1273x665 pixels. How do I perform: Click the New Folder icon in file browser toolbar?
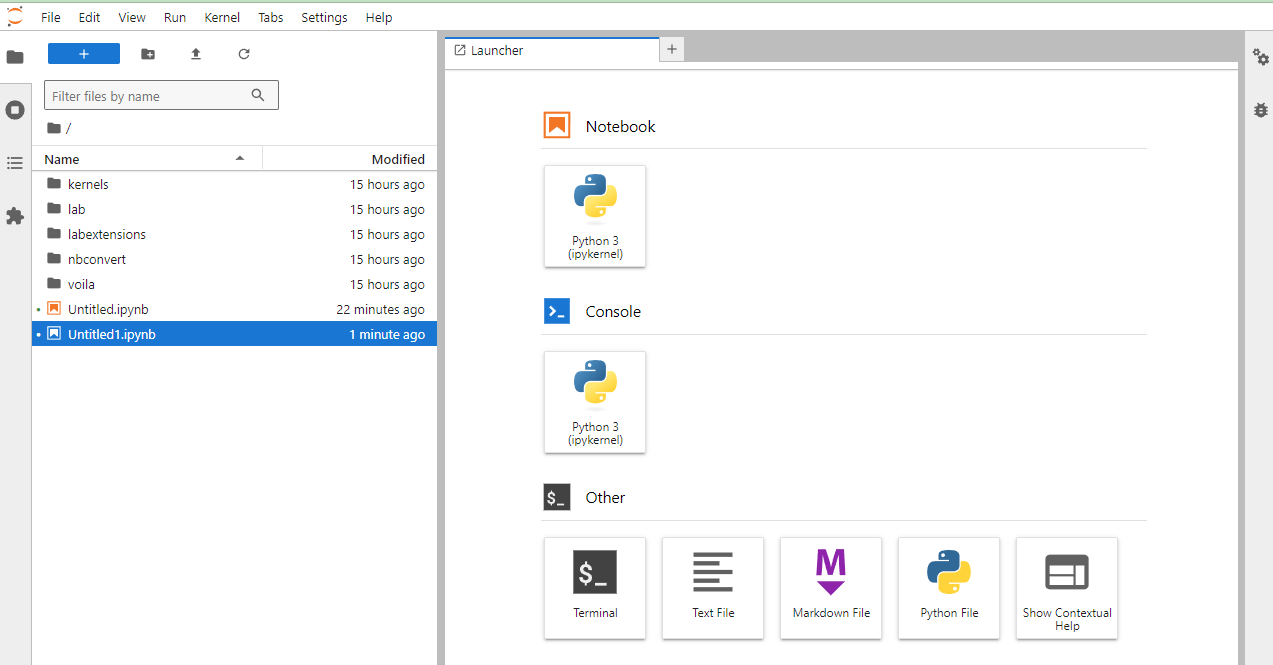tap(148, 54)
